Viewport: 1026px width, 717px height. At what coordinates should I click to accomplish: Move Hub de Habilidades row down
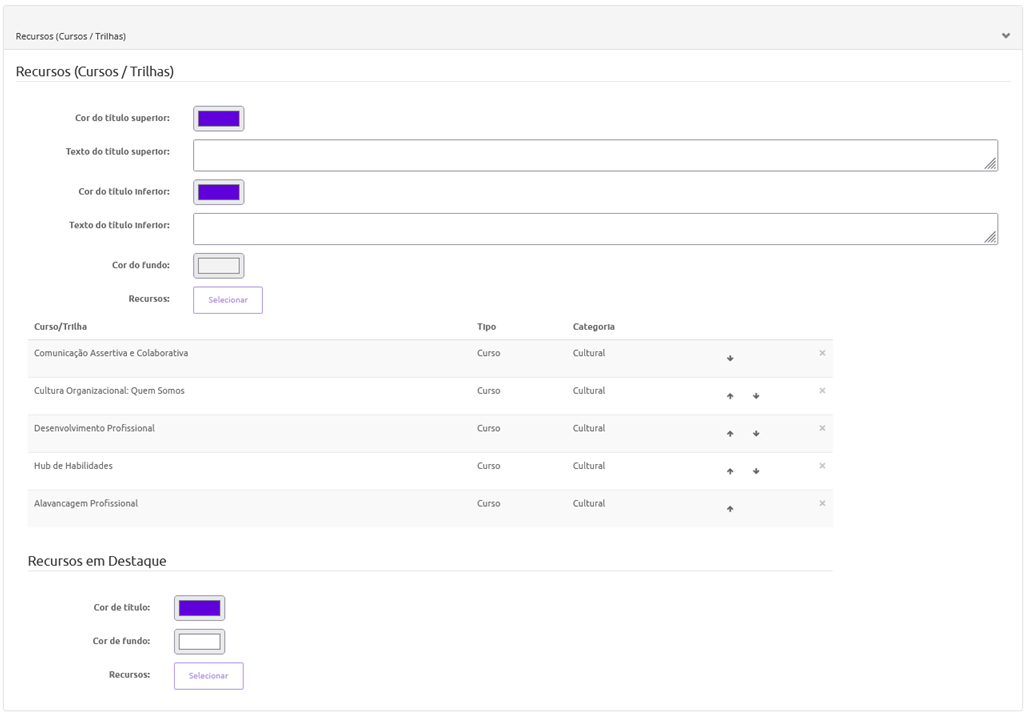coord(756,471)
